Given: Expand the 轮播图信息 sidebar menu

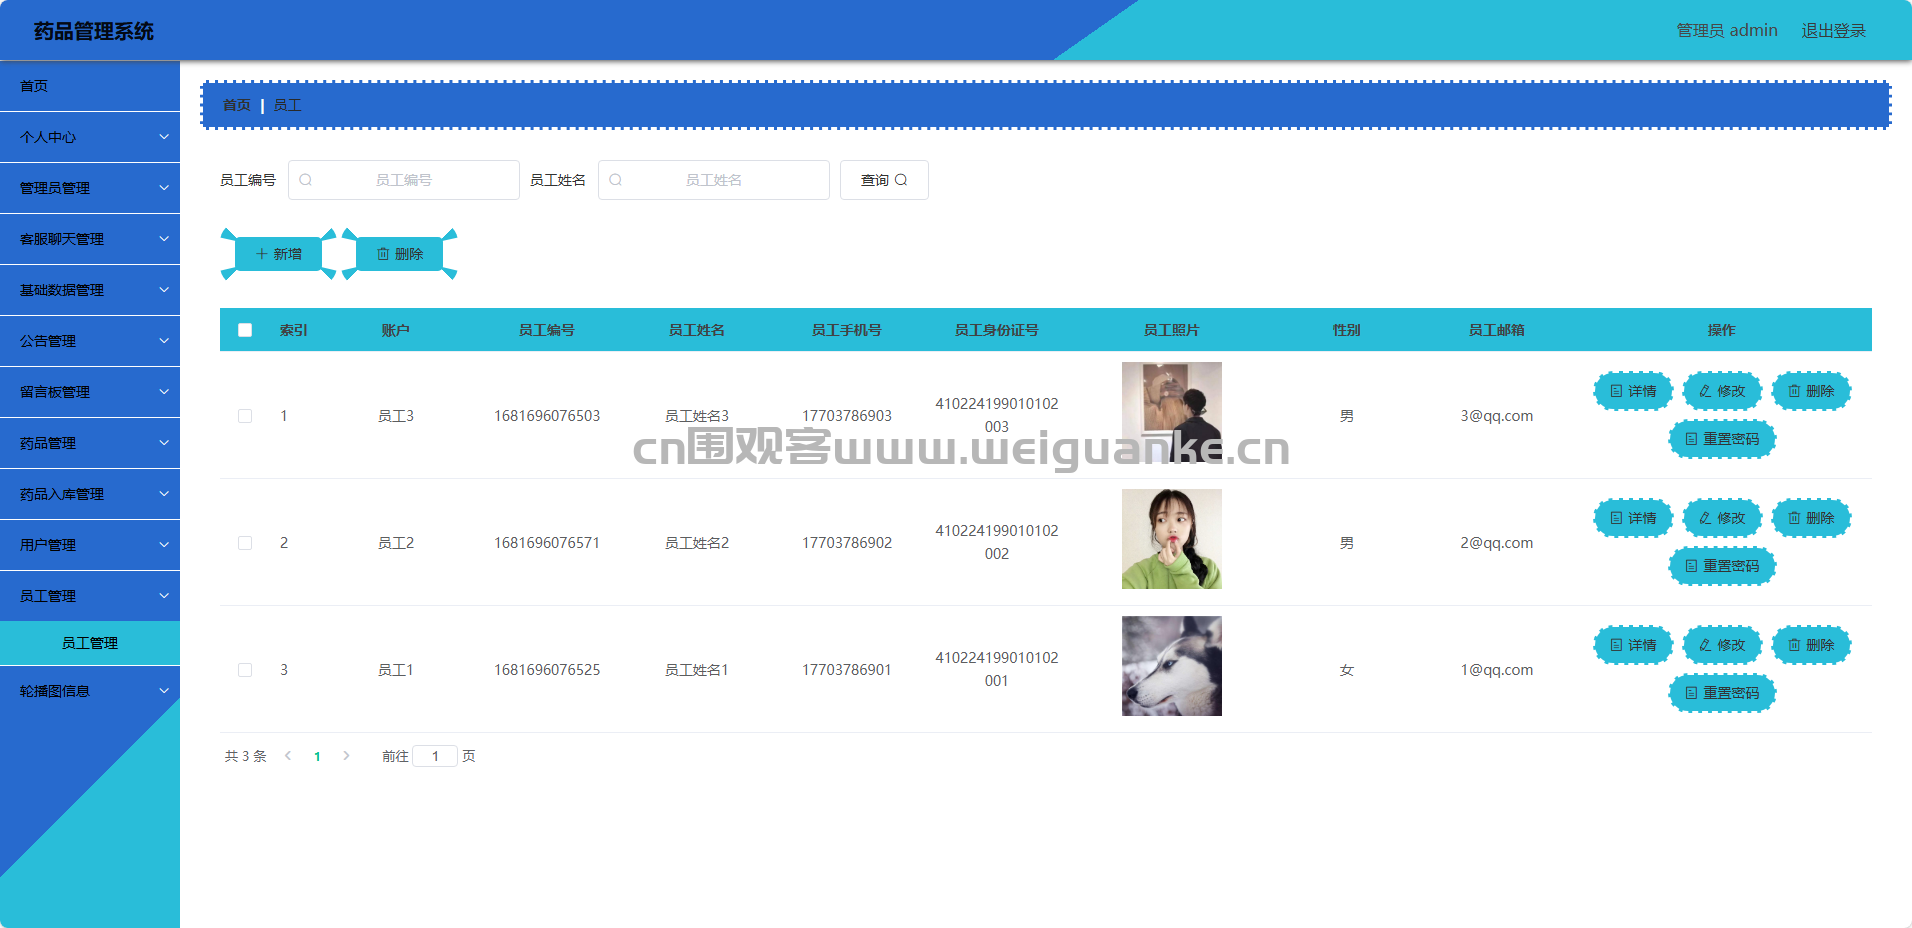Looking at the screenshot, I should point(90,691).
